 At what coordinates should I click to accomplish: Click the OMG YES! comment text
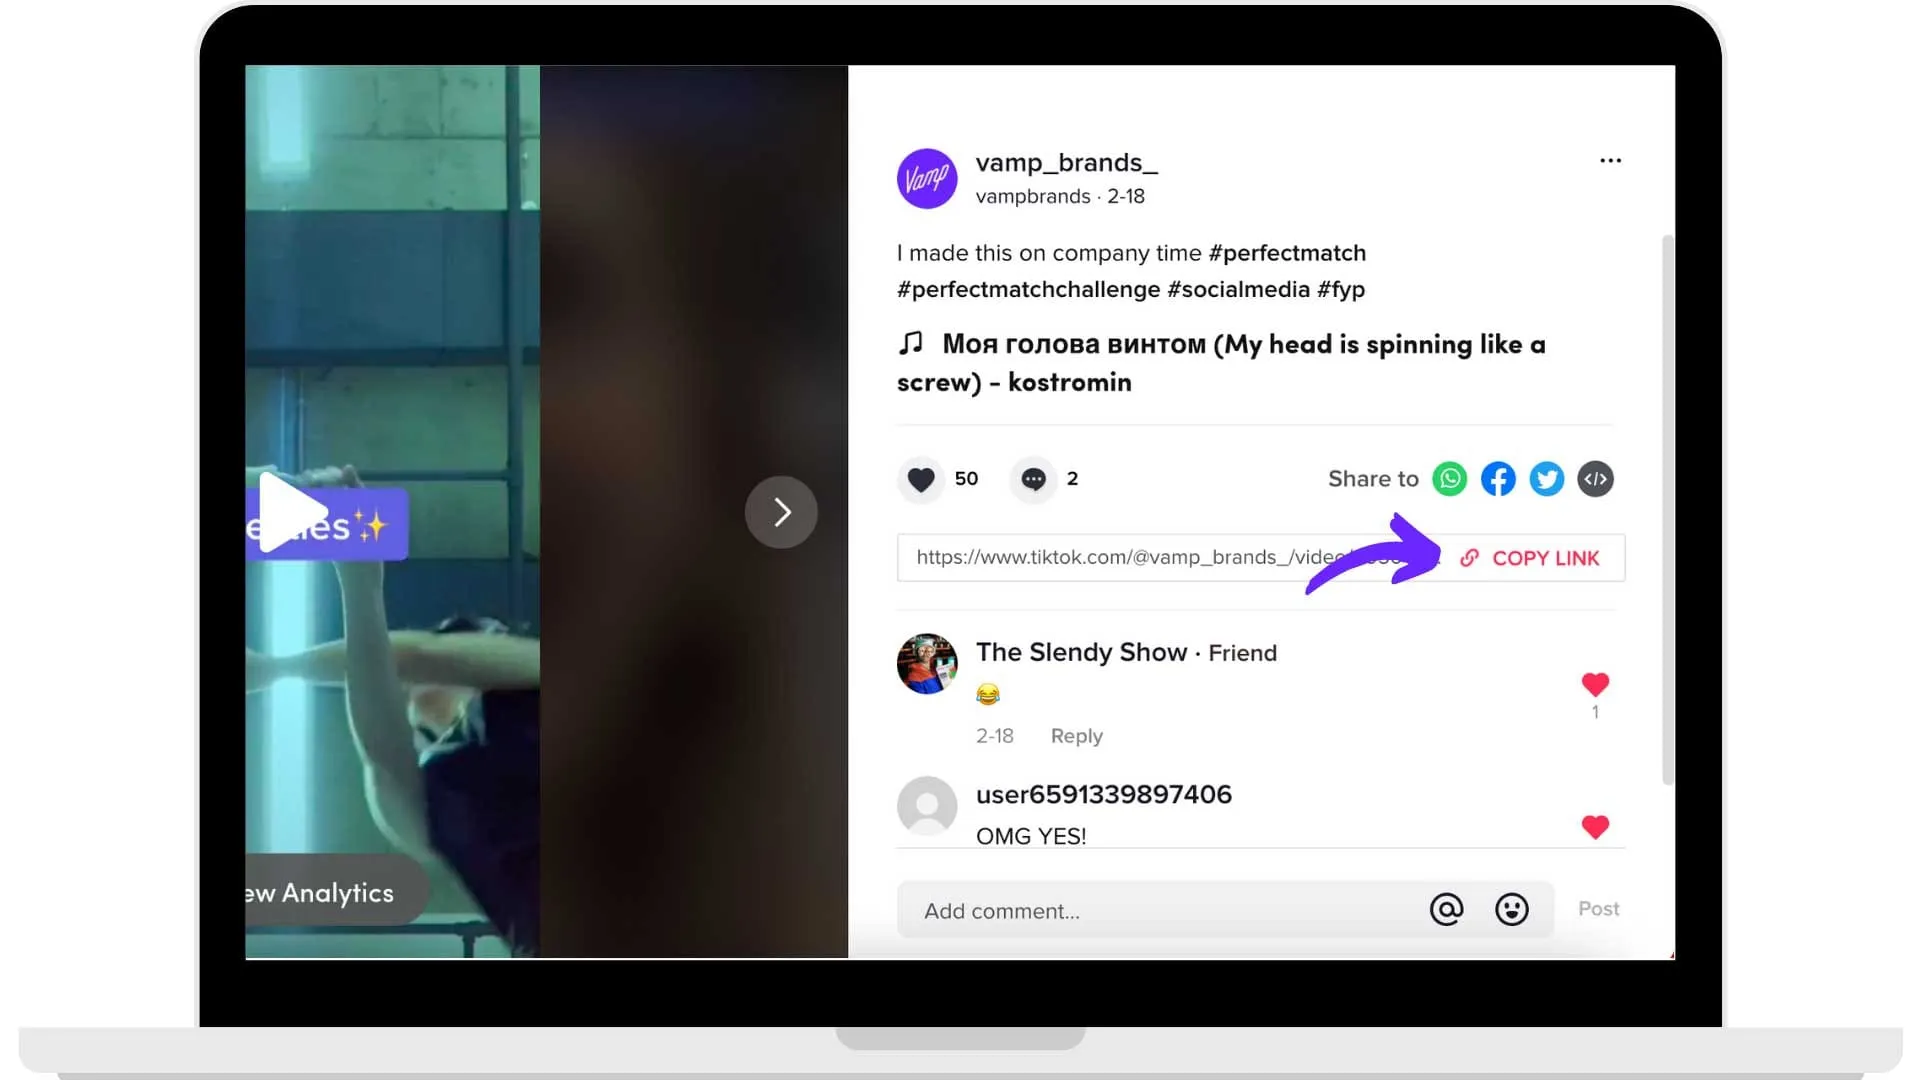(1031, 836)
